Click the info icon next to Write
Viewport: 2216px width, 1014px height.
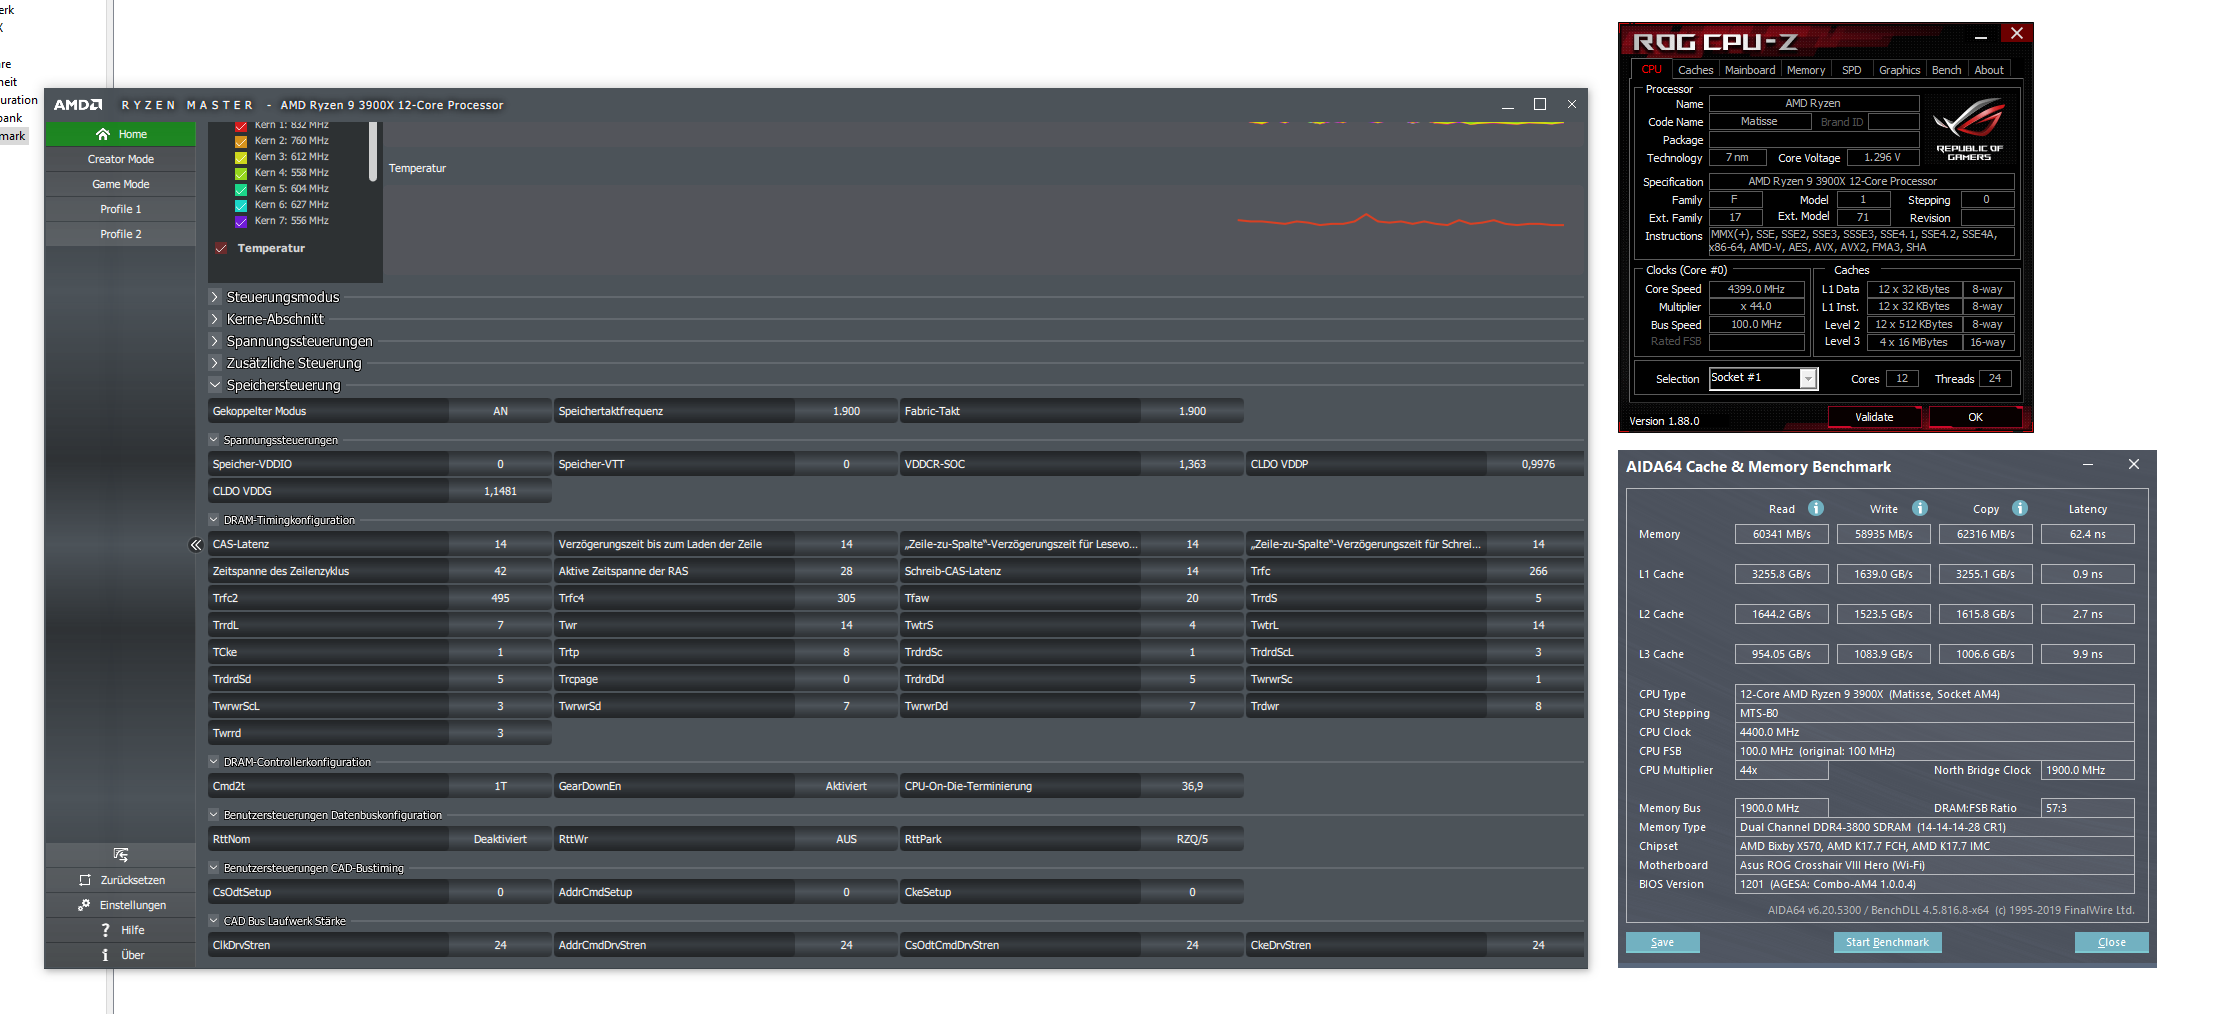coord(1920,508)
